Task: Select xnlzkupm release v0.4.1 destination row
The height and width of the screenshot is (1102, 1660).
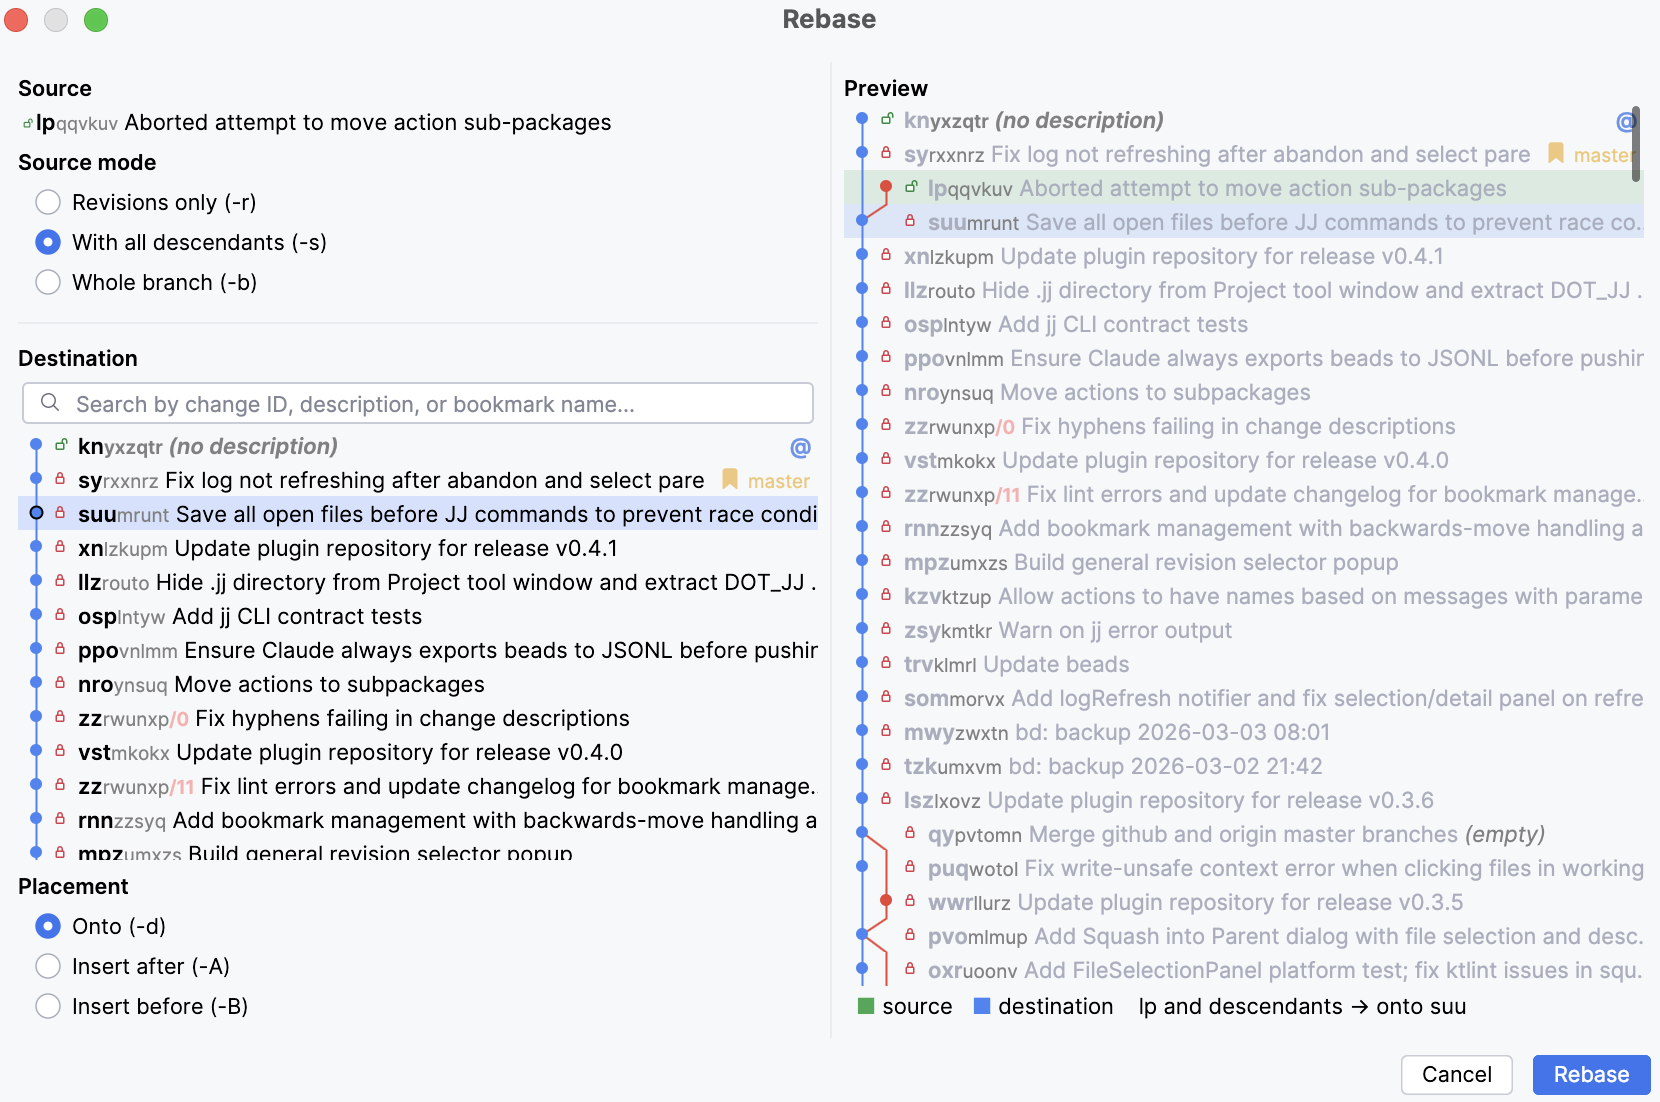Action: 418,548
